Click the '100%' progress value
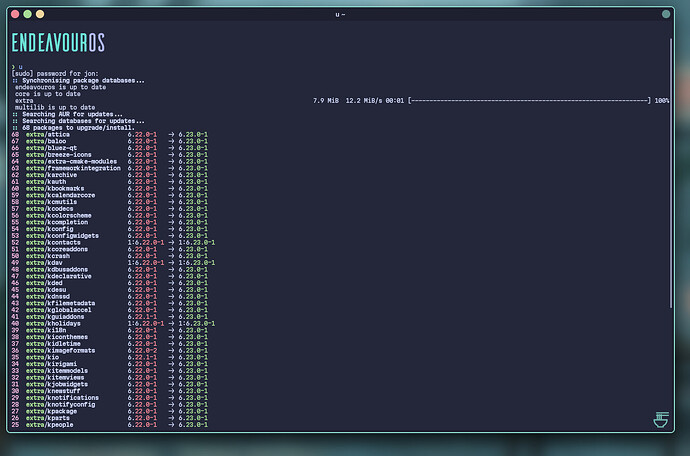The image size is (690, 456). tap(661, 101)
